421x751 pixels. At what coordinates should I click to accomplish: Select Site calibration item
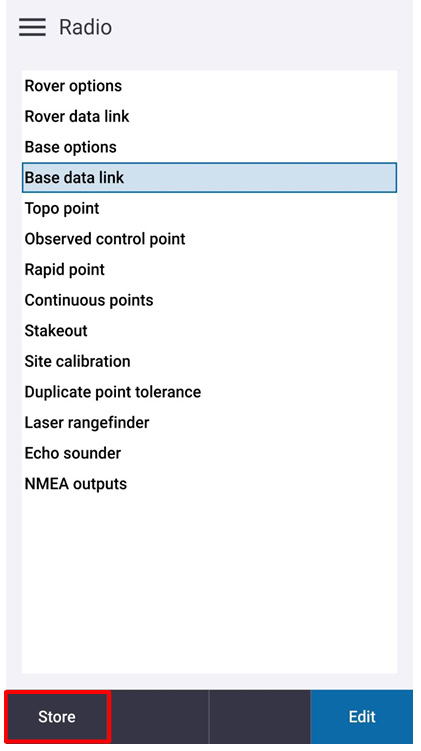[x=209, y=362]
